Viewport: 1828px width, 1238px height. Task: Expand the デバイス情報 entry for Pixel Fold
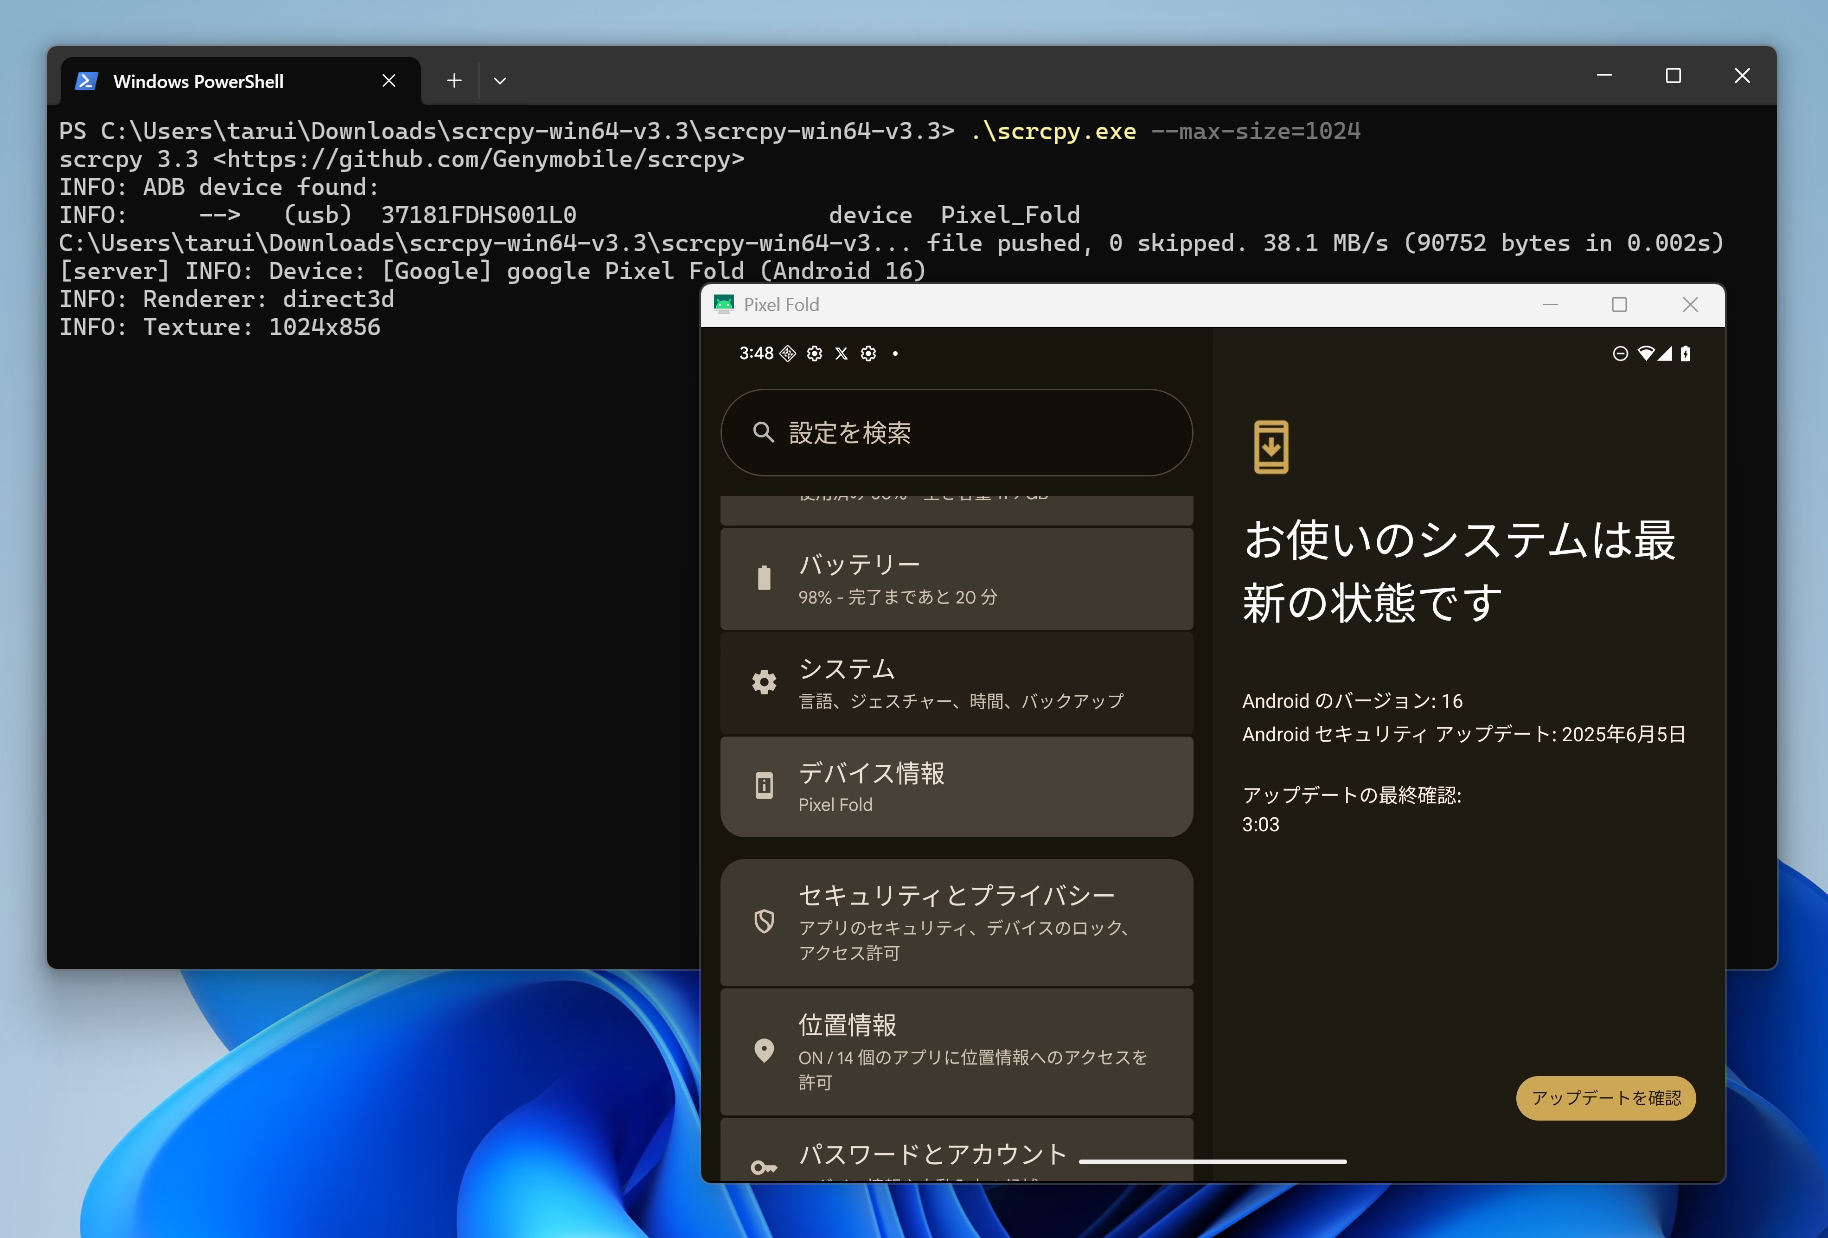[x=955, y=786]
